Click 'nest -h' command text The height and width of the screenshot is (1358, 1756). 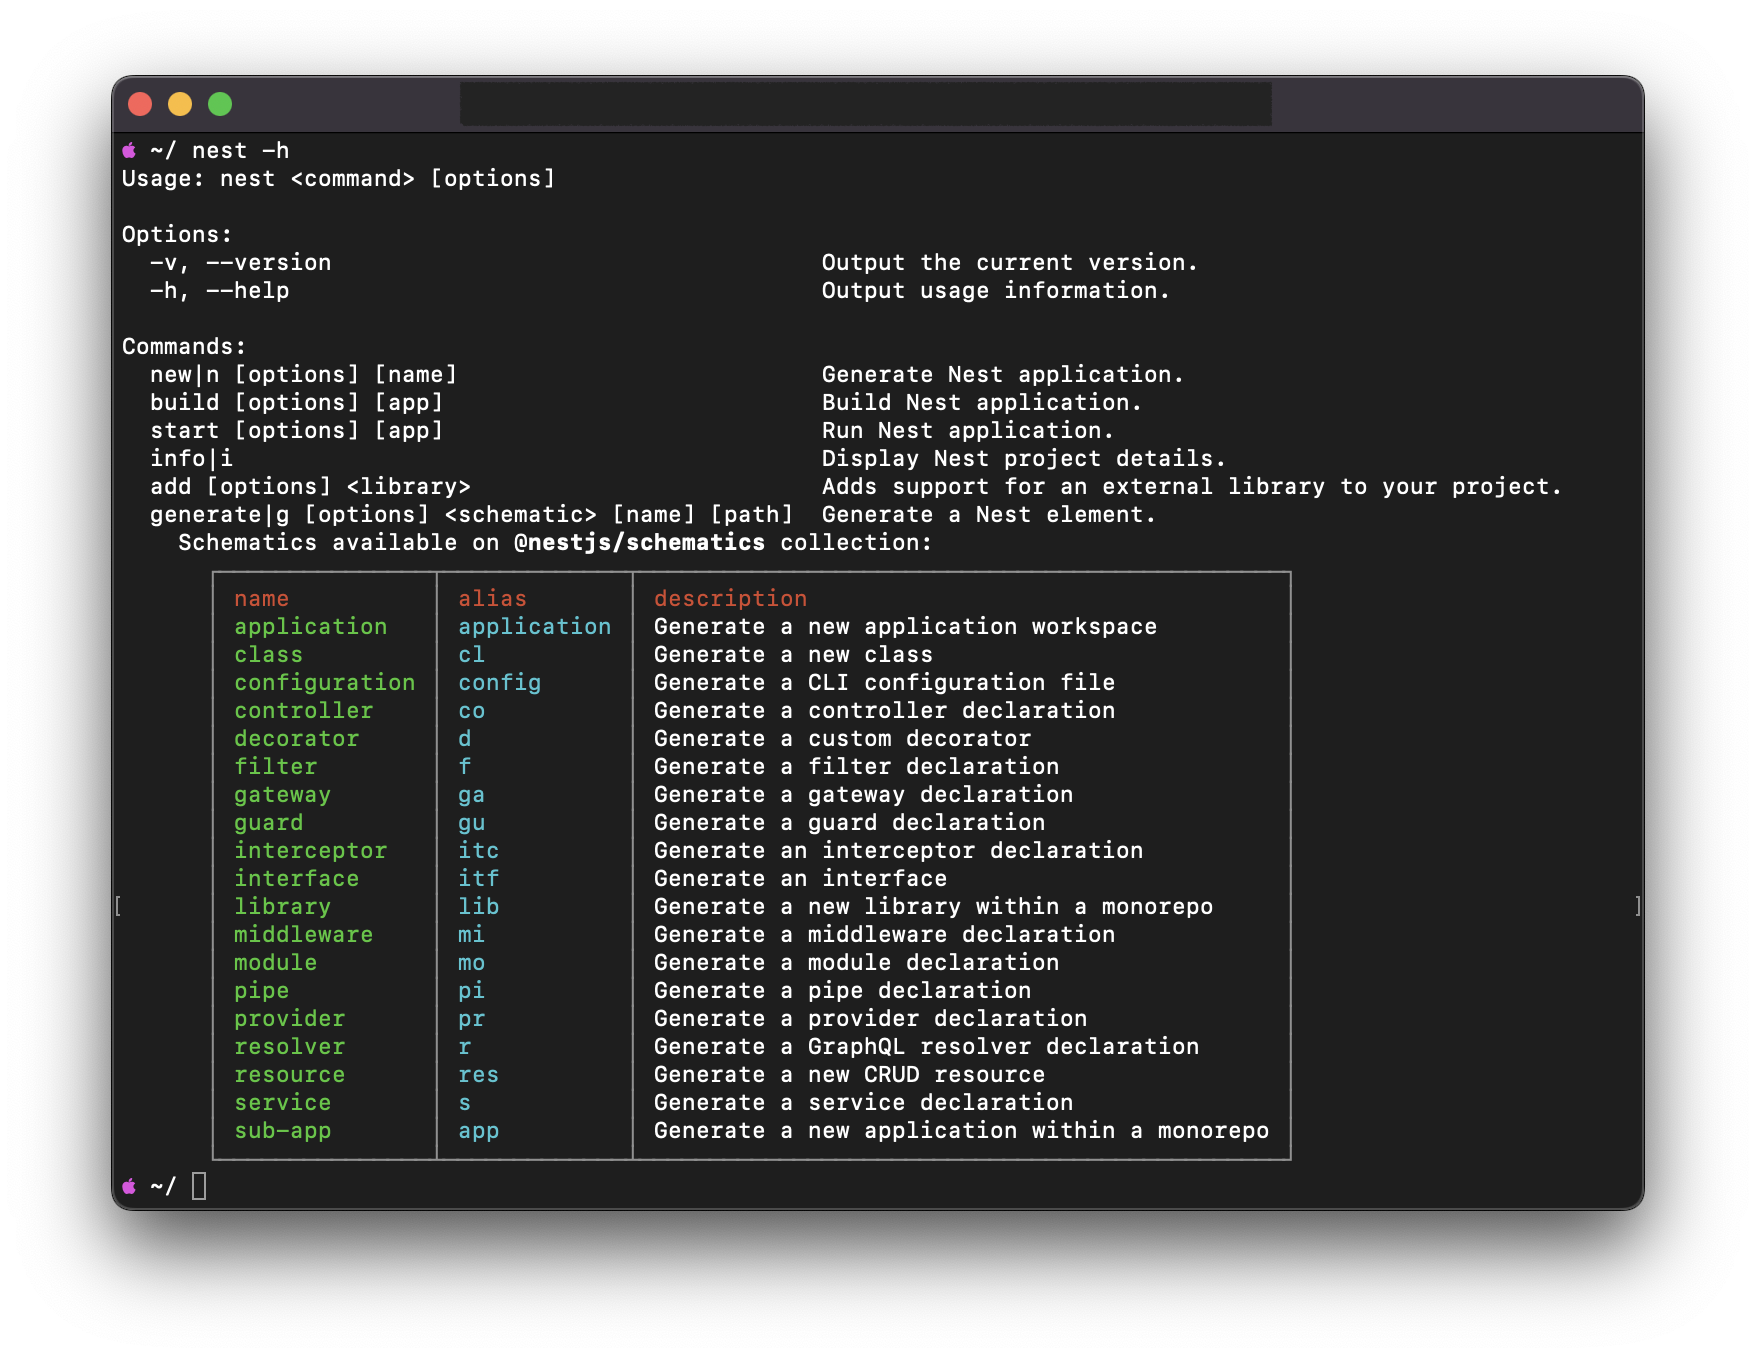241,151
